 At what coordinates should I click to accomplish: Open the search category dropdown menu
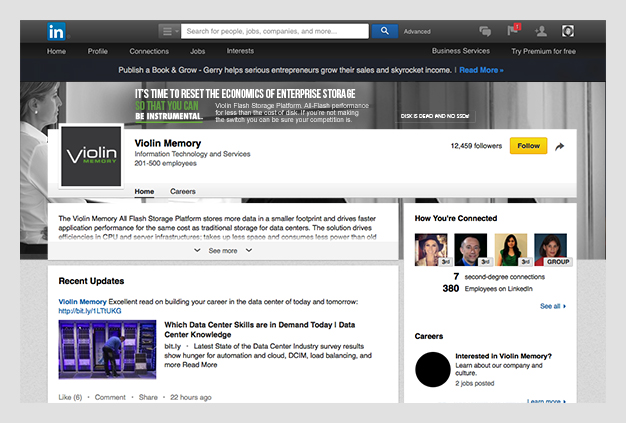(x=170, y=31)
